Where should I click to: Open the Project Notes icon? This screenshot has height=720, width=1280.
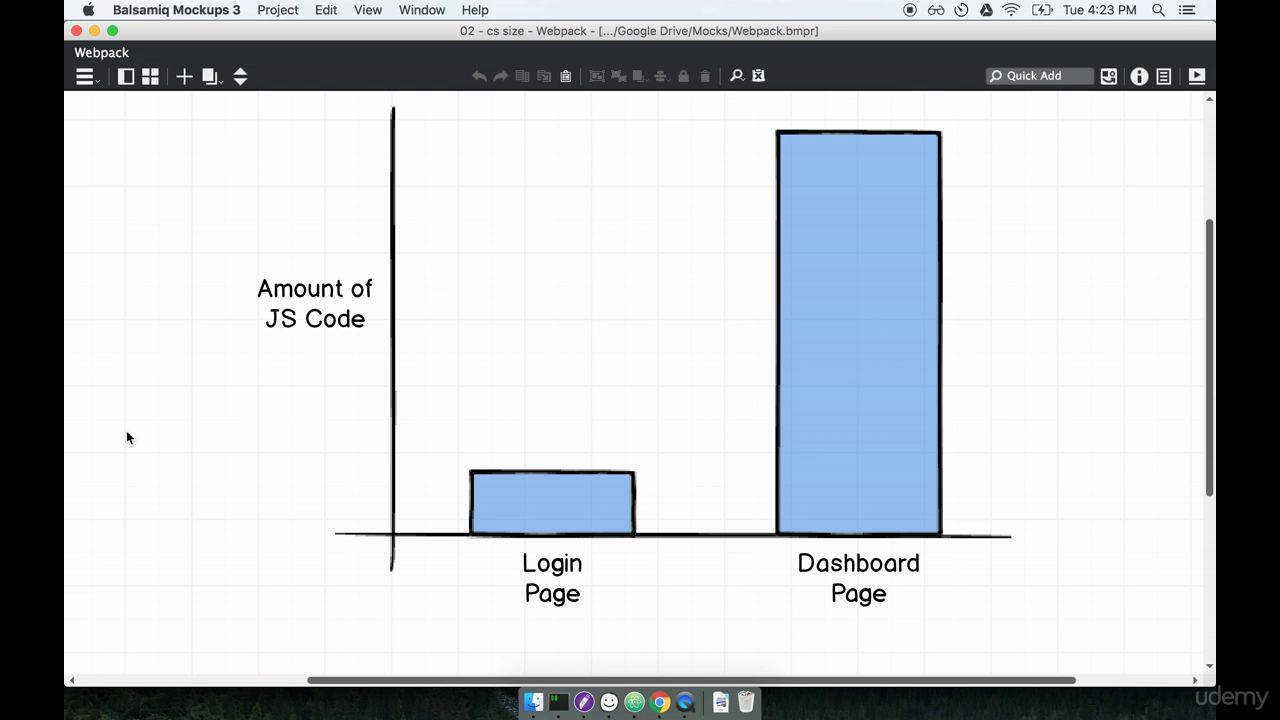(1163, 76)
